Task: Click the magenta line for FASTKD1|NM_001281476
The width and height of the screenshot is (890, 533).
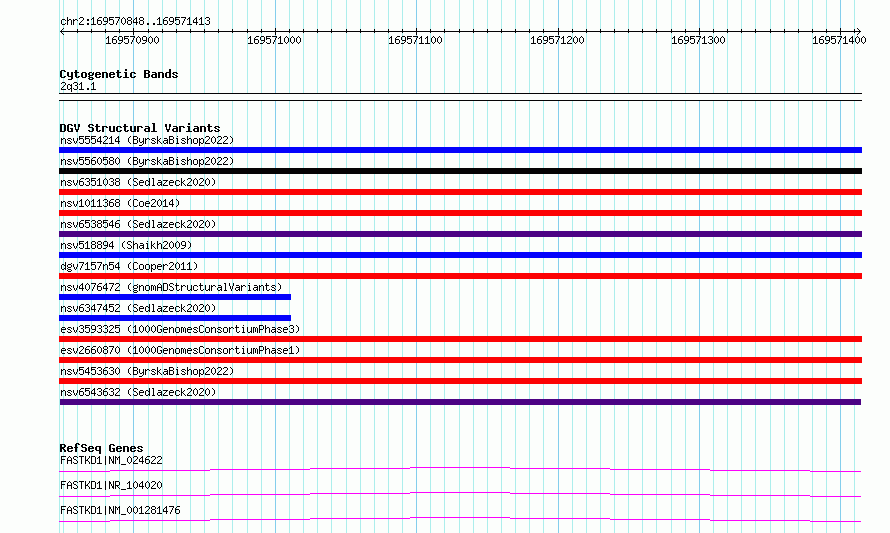Action: [x=460, y=519]
